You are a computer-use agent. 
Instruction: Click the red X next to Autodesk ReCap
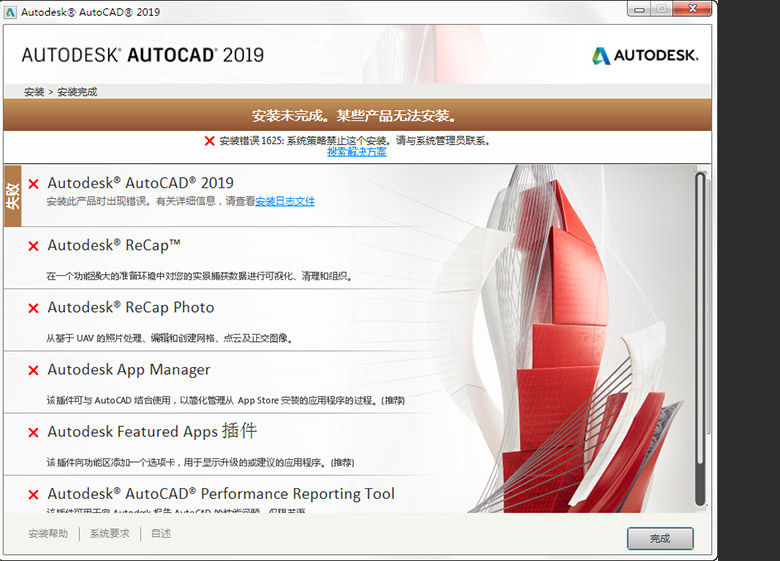click(x=33, y=246)
